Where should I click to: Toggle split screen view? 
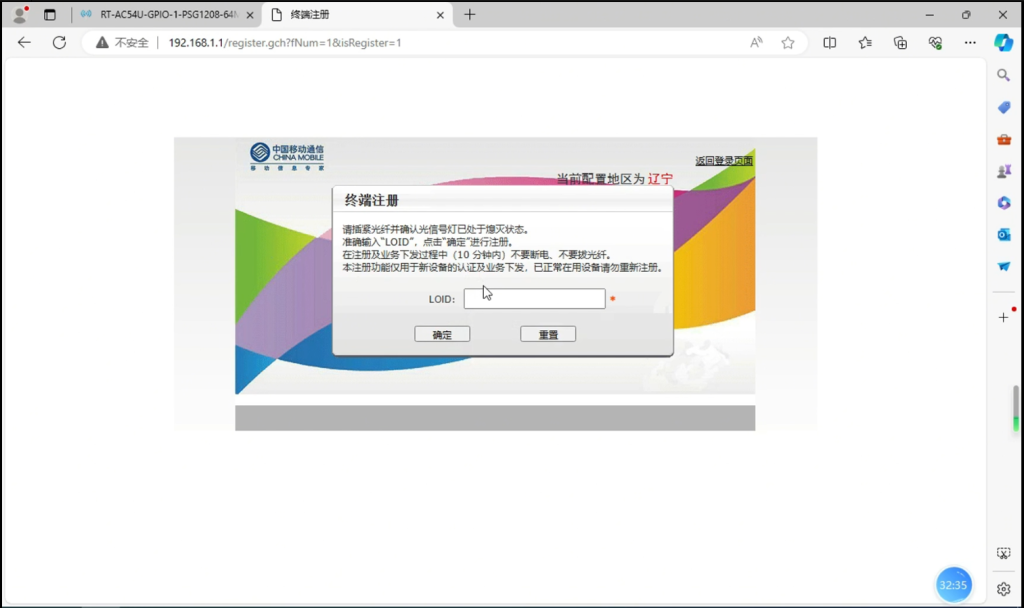click(829, 43)
